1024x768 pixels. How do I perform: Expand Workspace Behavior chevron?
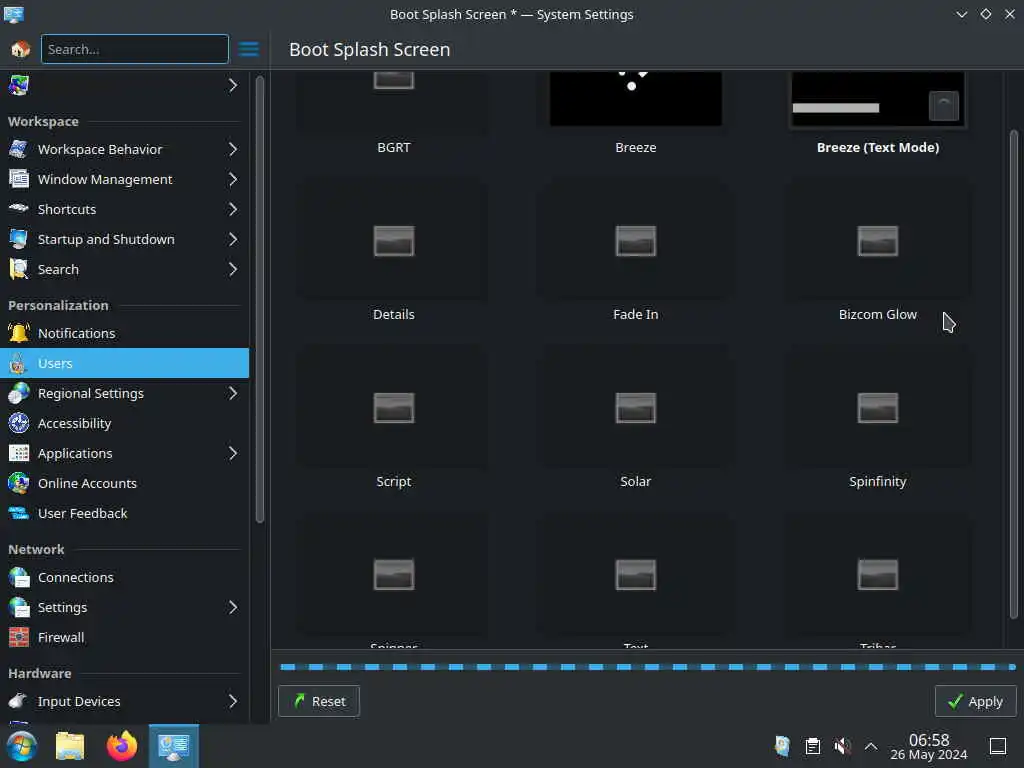click(x=233, y=150)
